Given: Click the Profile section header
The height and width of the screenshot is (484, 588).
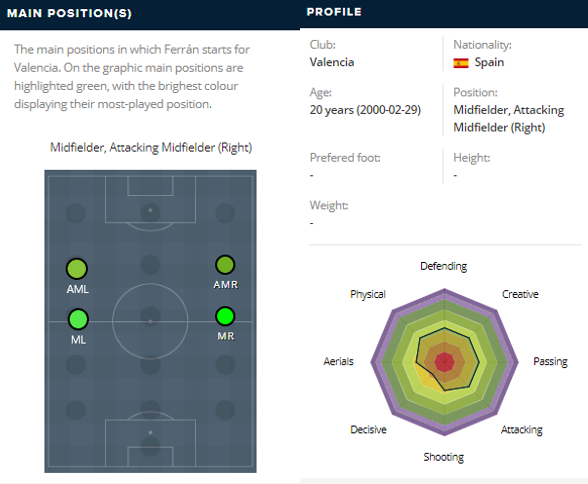Looking at the screenshot, I should (334, 12).
